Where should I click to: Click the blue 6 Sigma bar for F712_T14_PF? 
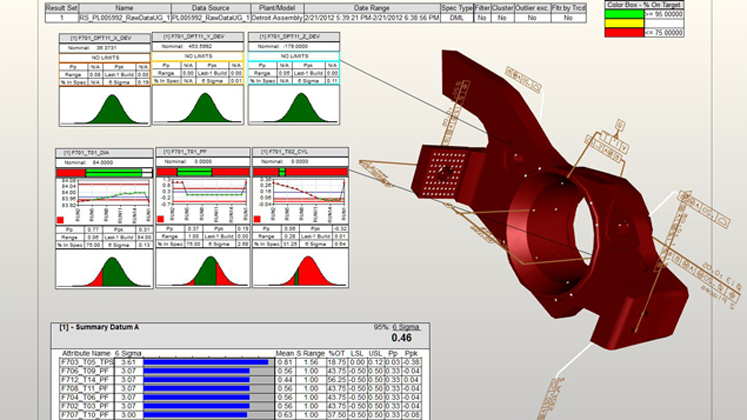click(196, 380)
